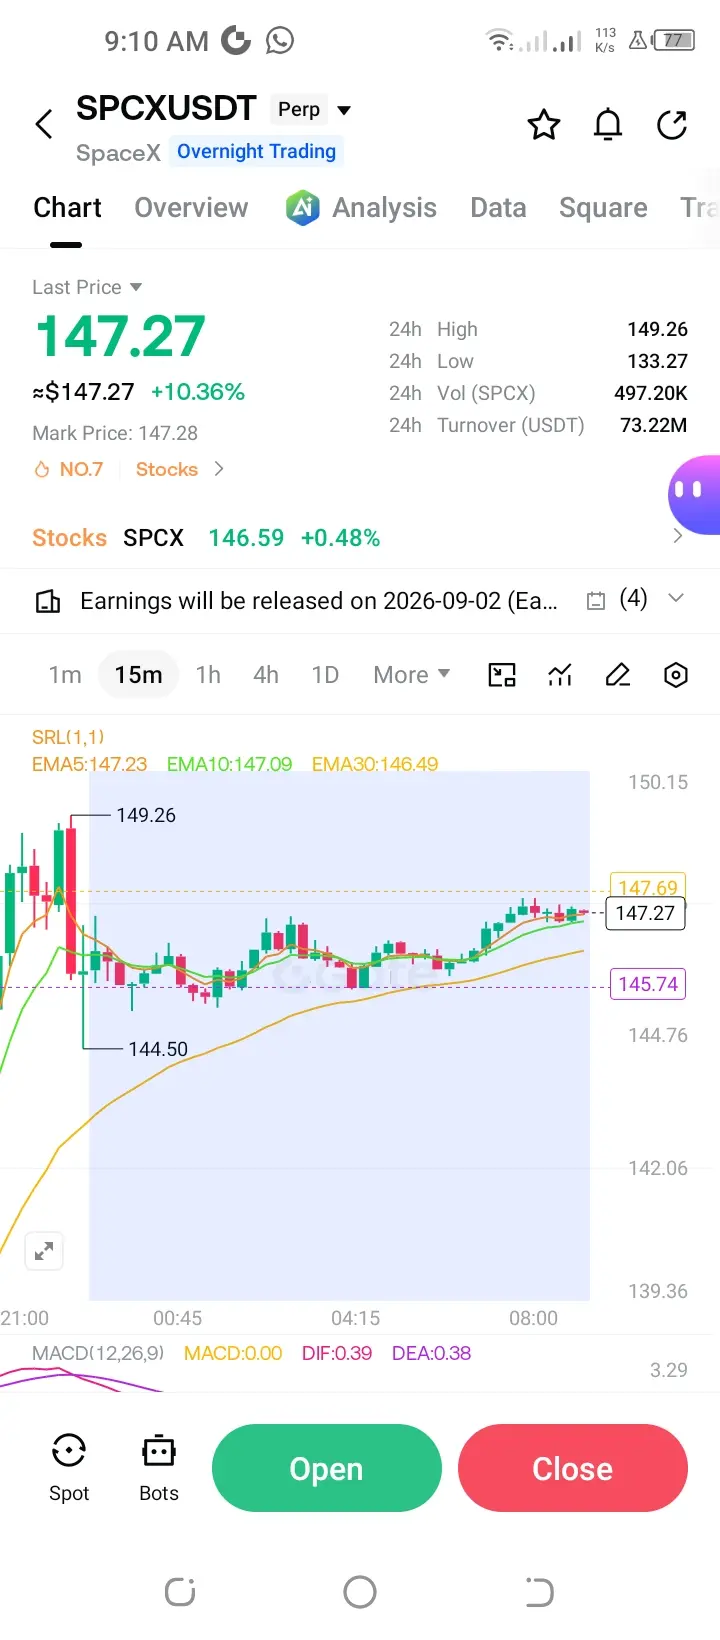Switch to the Overview tab
720x1640 pixels.
pos(191,208)
